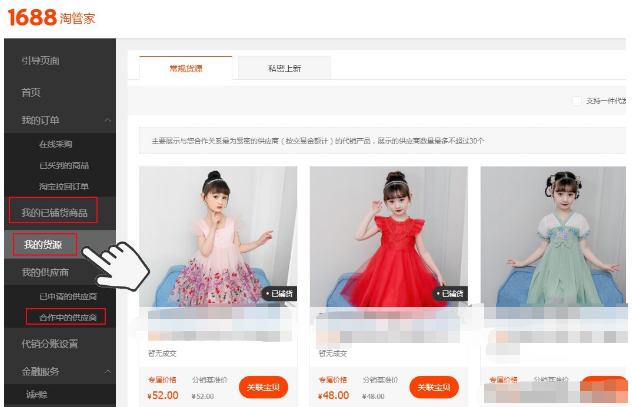
Task: Open the pink floral dress product image
Action: (218, 237)
